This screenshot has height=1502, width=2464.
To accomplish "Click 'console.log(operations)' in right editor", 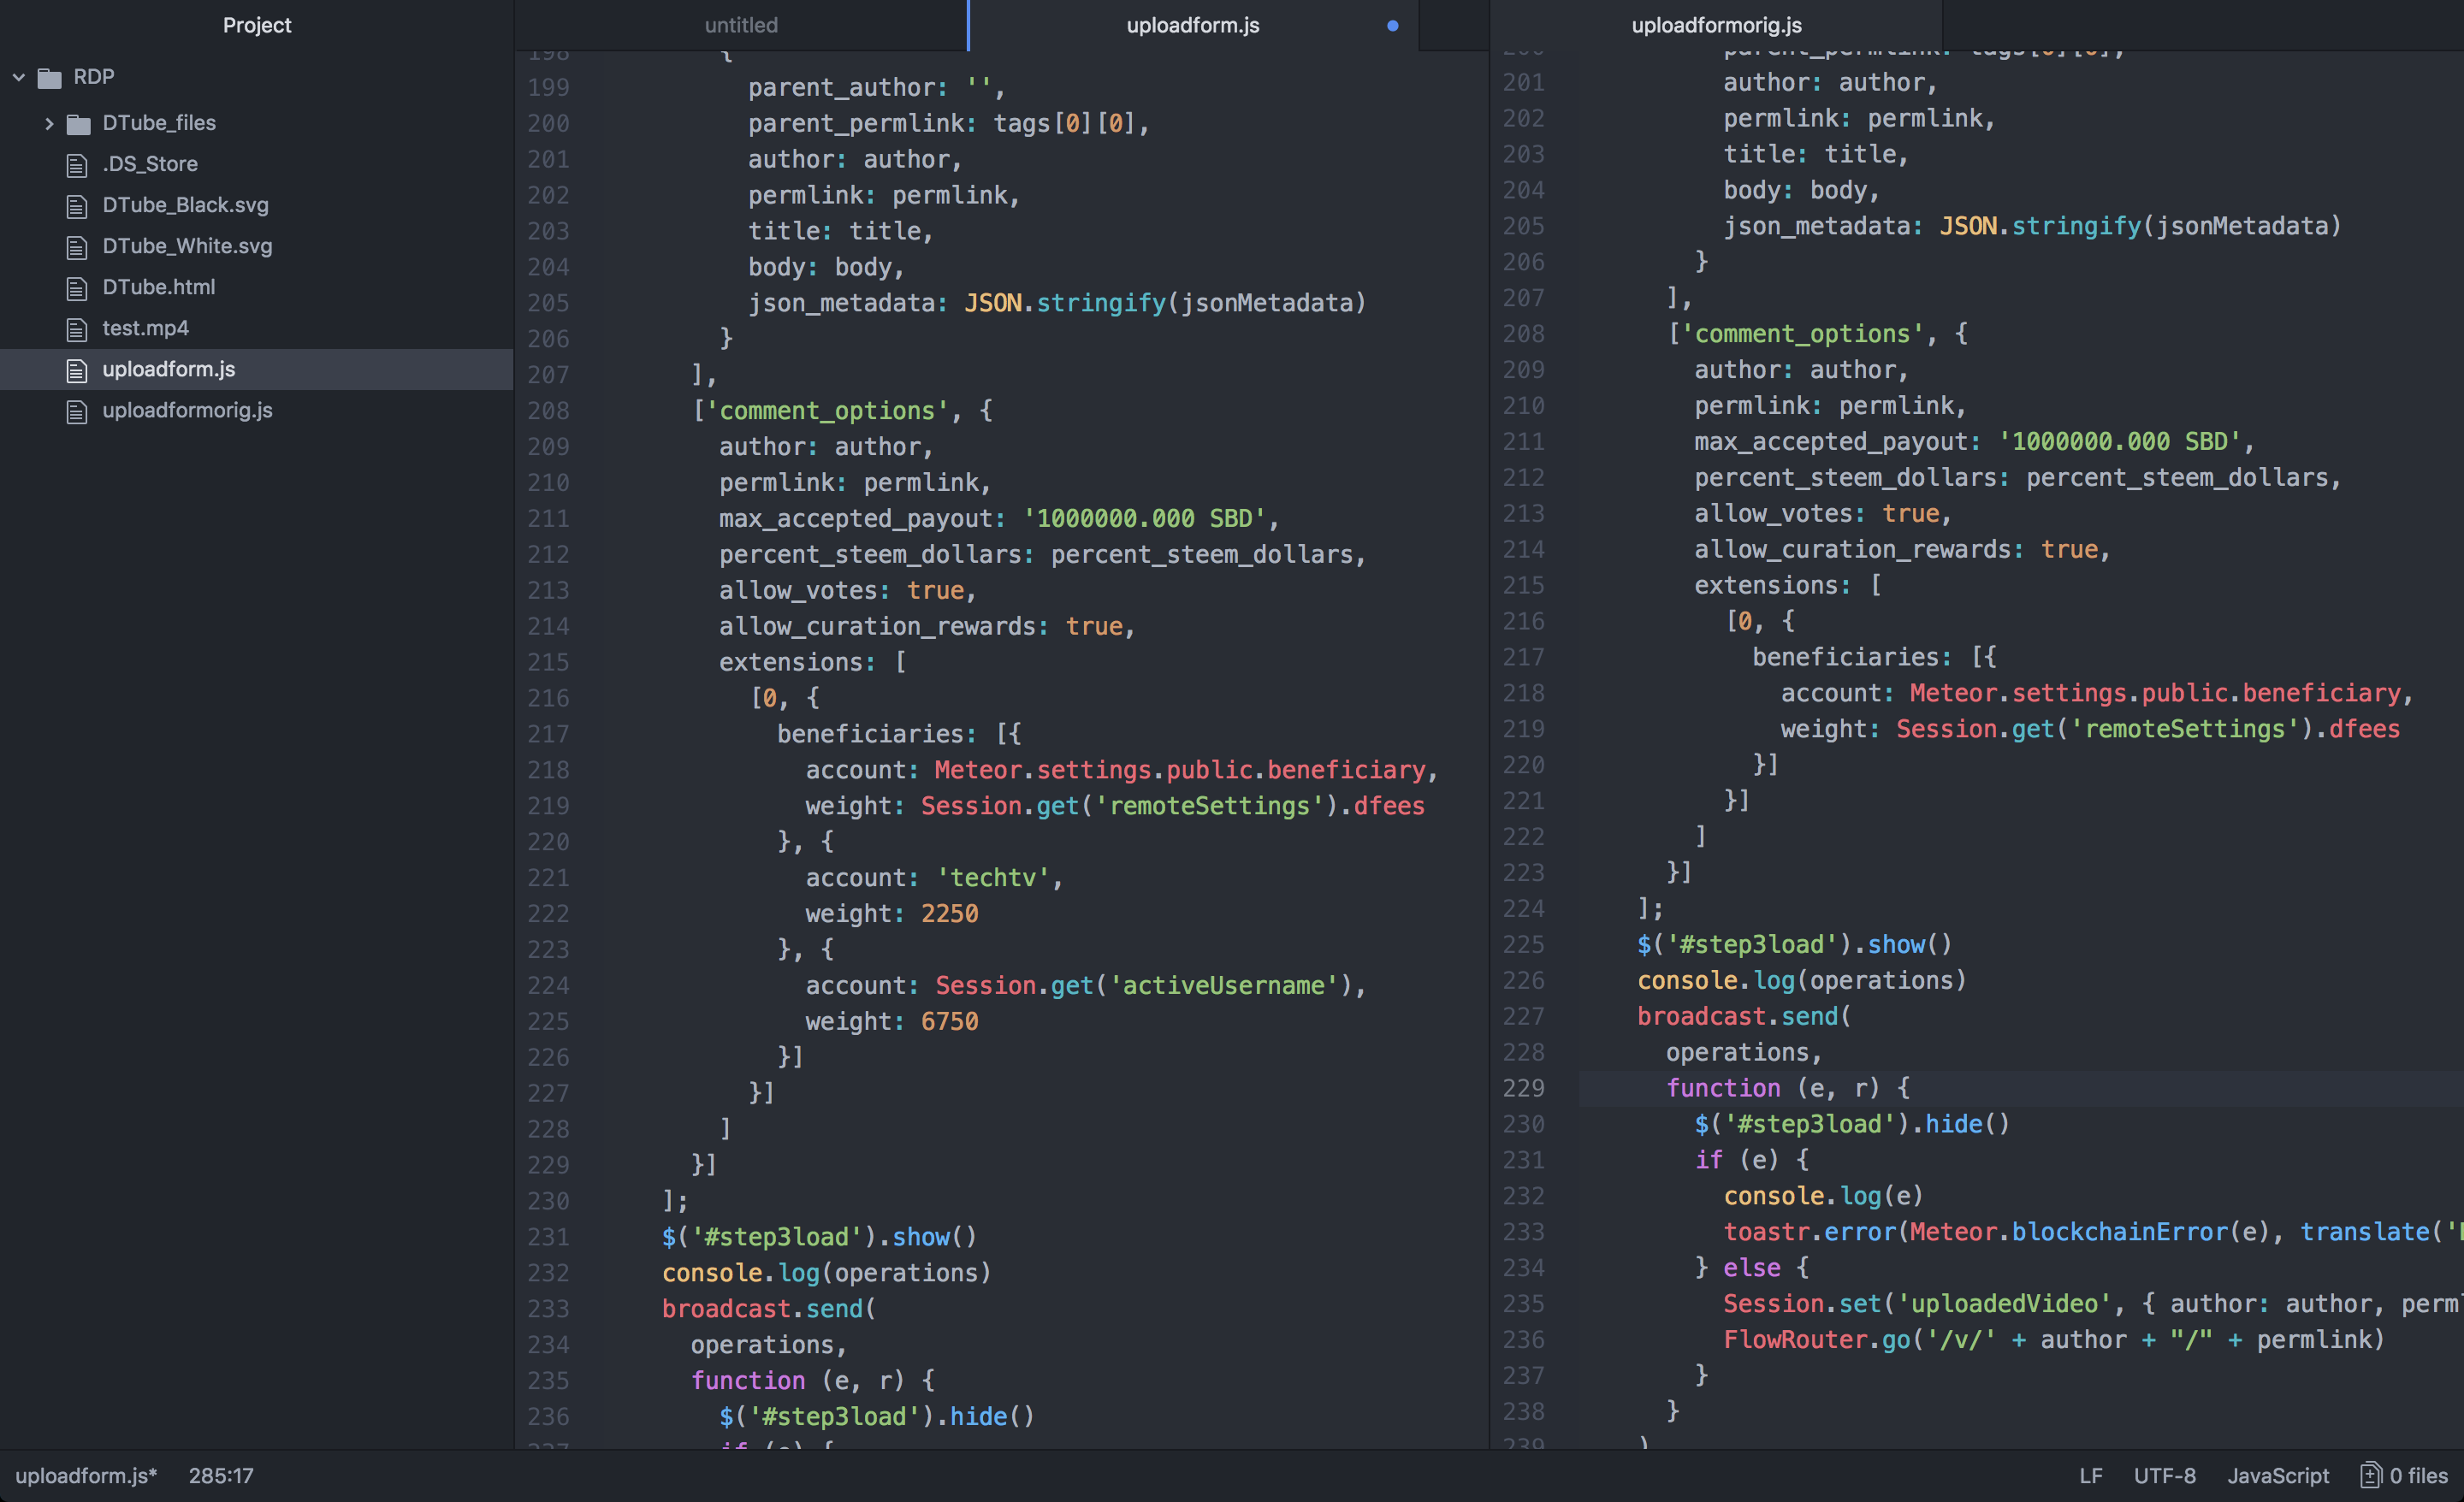I will point(1802,981).
